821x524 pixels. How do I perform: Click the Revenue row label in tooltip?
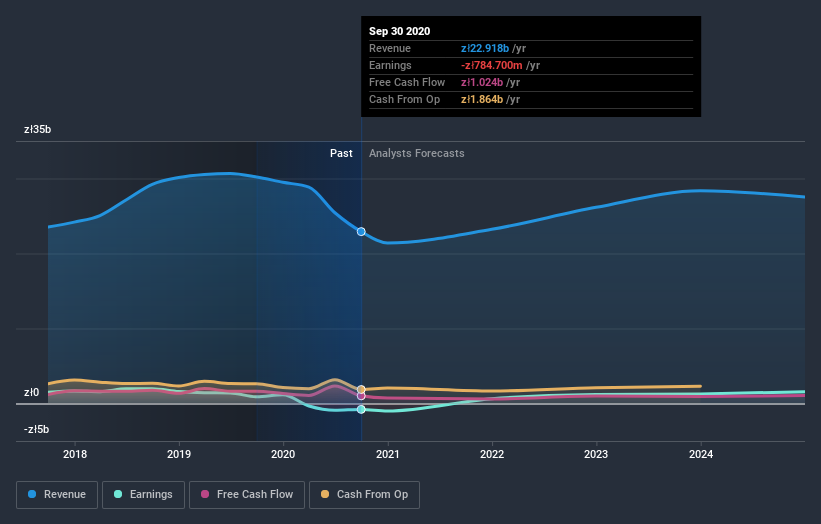(x=390, y=48)
